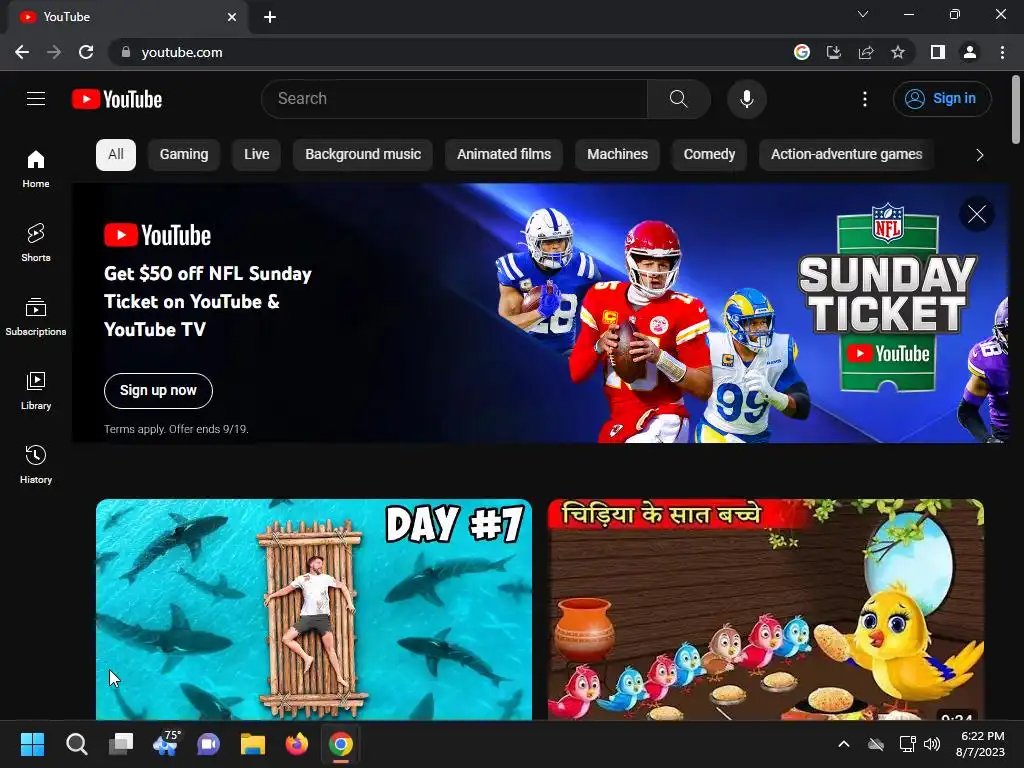
Task: Click the YouTube logo in header
Action: 117,99
